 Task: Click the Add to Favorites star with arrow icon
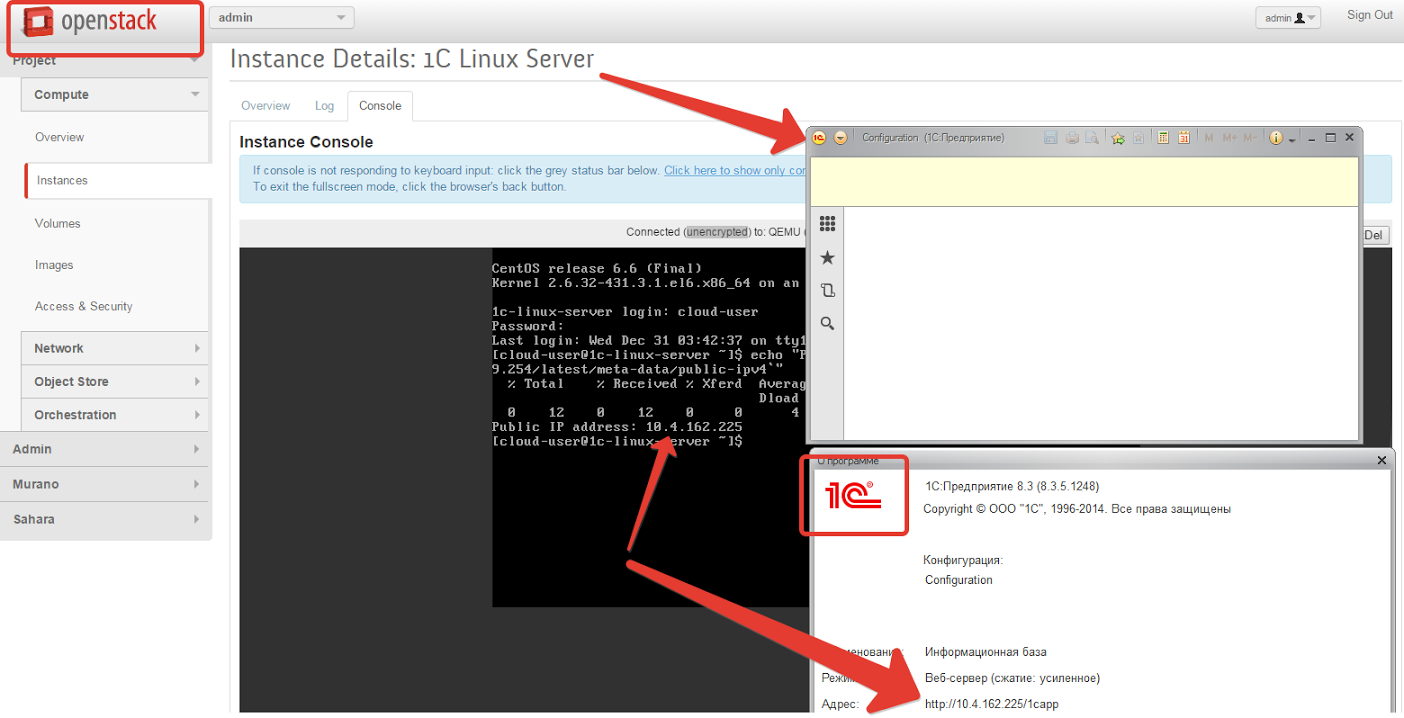click(x=1118, y=138)
